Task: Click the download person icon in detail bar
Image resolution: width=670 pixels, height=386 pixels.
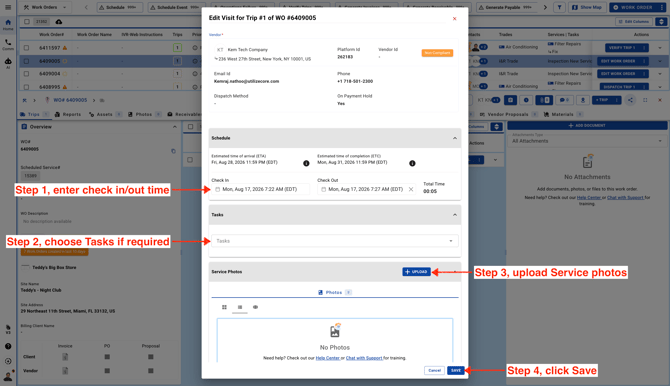Action: [582, 100]
